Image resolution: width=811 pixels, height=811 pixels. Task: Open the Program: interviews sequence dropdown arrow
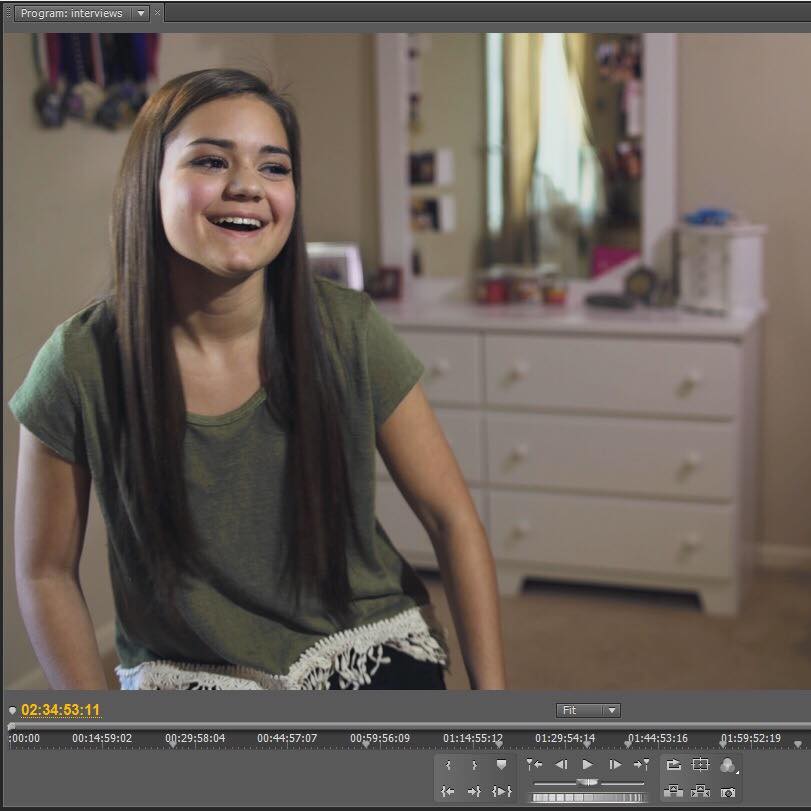pyautogui.click(x=141, y=13)
